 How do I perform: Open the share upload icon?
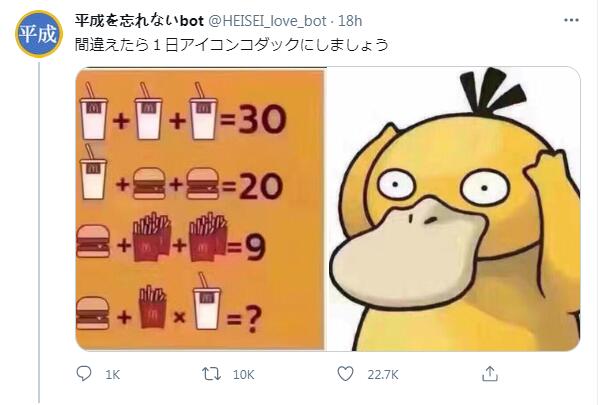(x=490, y=374)
